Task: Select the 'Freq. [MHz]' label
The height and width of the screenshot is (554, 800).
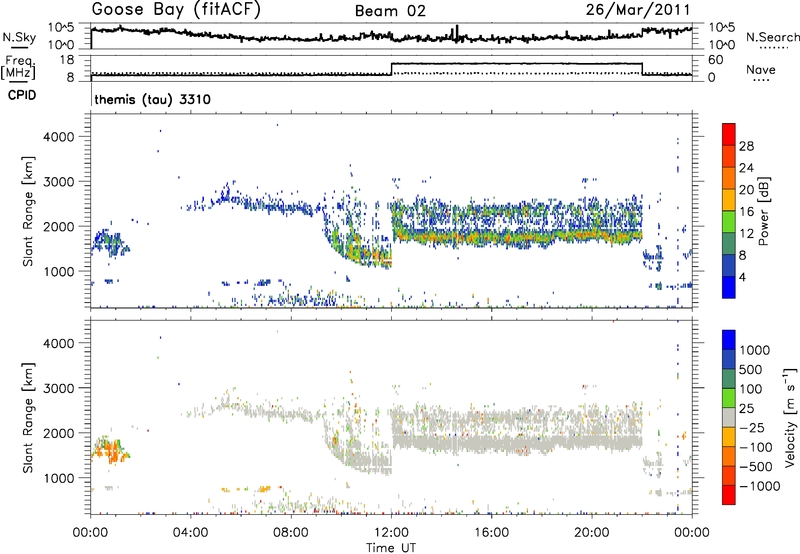Action: [19, 67]
